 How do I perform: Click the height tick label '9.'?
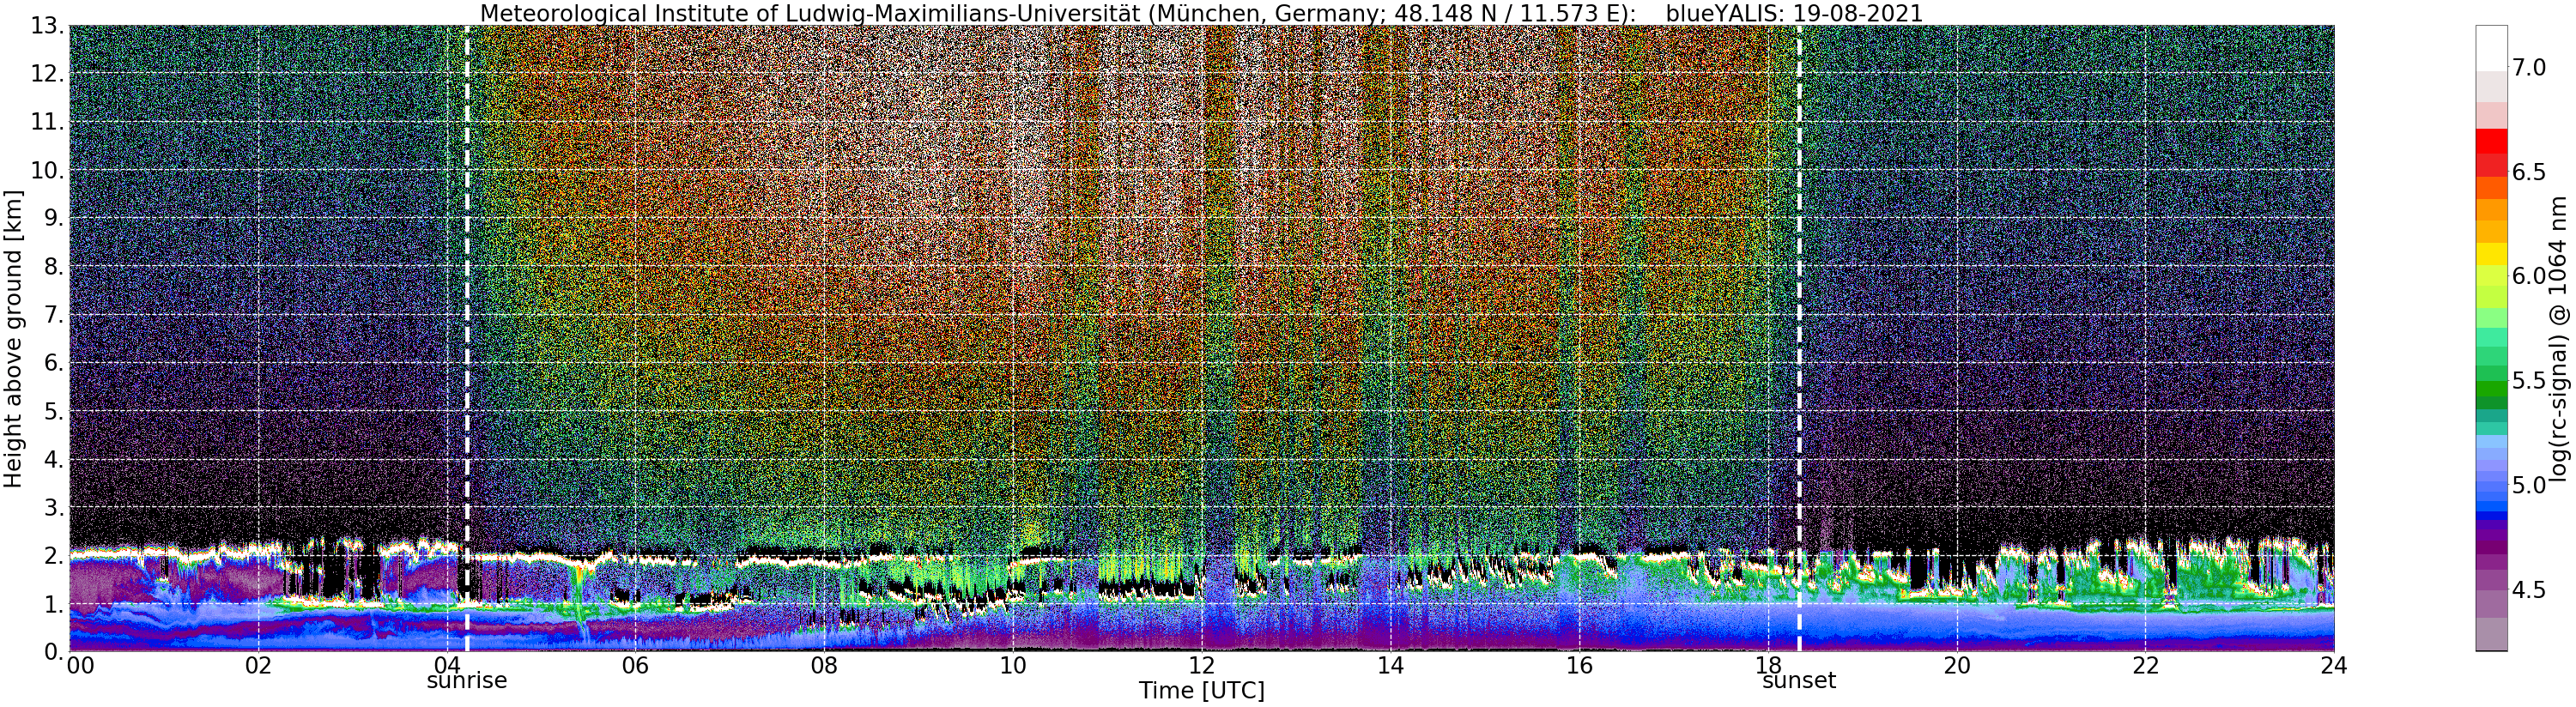tap(55, 218)
